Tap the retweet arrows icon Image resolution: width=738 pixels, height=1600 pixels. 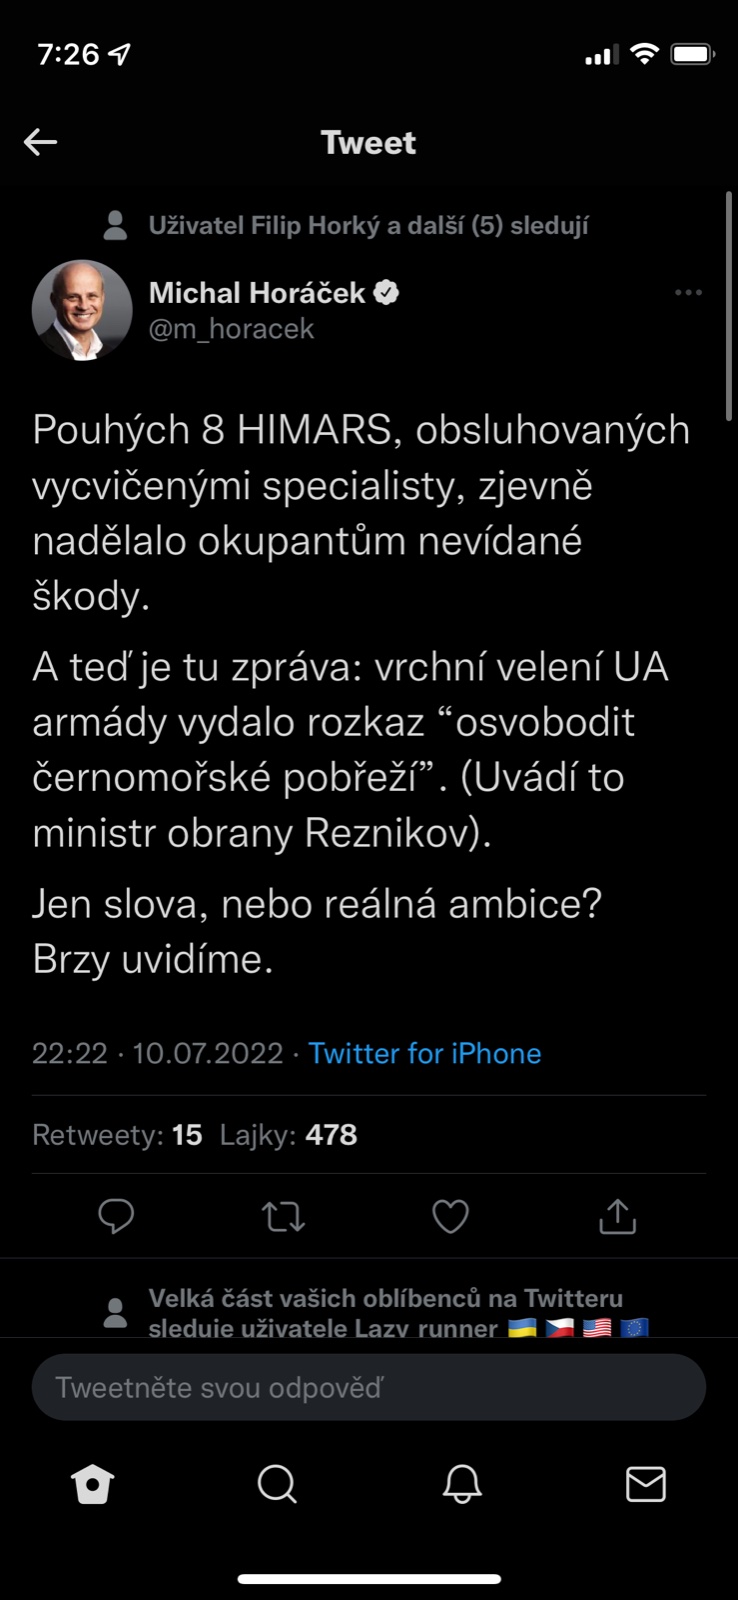(x=283, y=1216)
